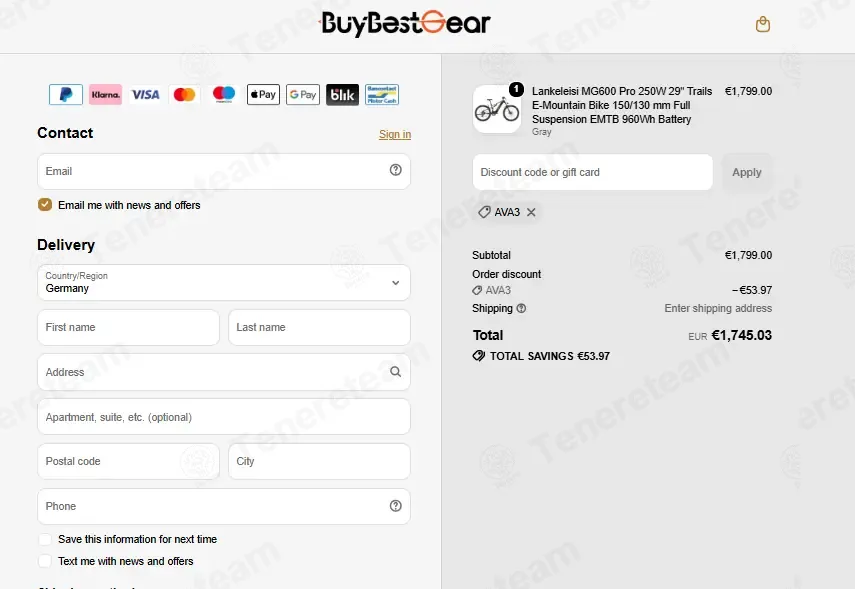855x589 pixels.
Task: Focus the Apartment, suite field
Action: point(224,417)
